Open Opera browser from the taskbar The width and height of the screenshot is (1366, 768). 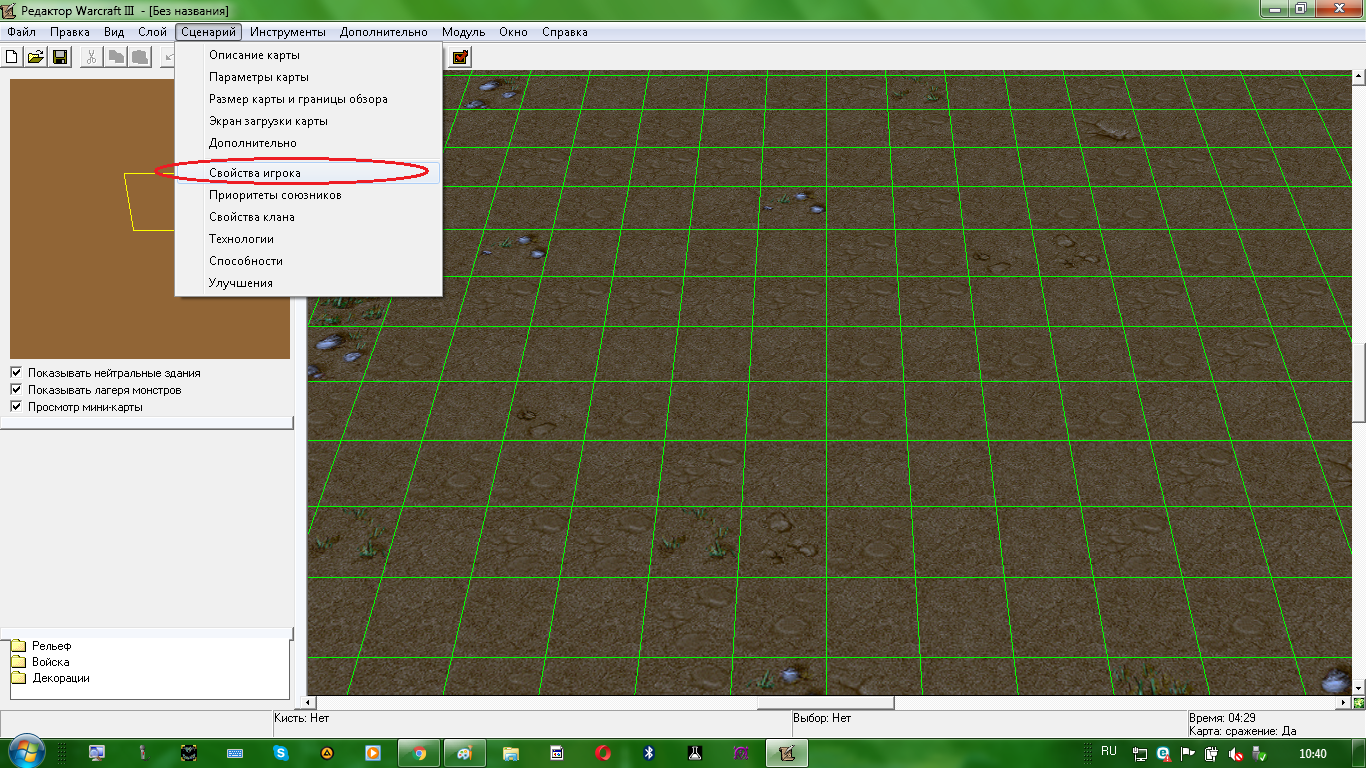coord(603,752)
